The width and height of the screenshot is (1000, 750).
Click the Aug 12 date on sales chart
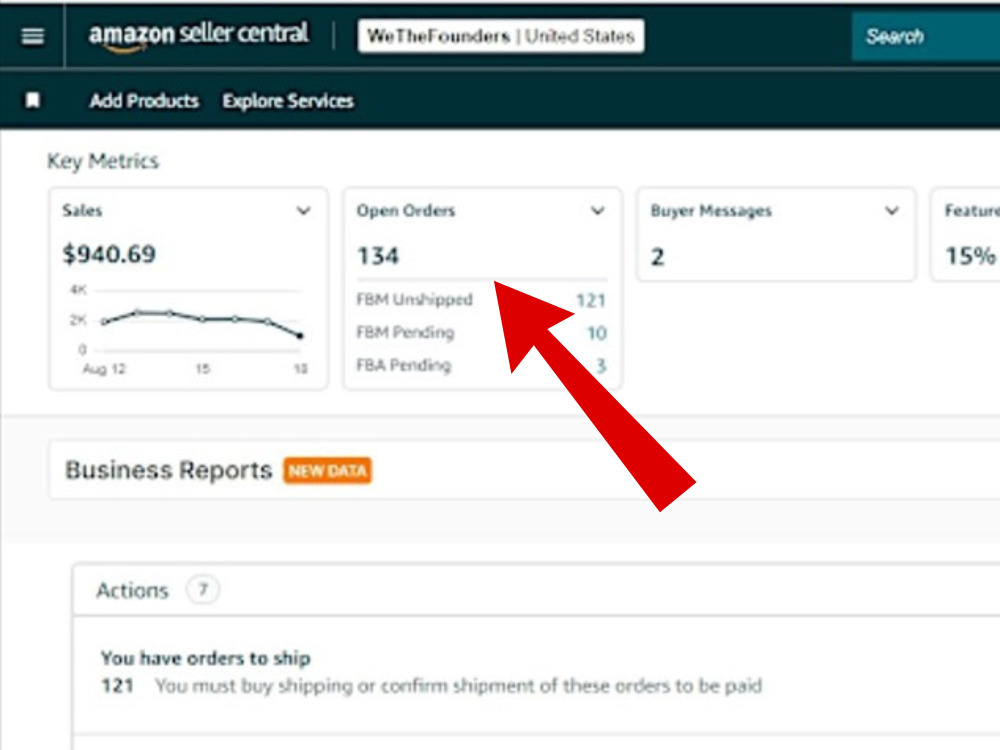(x=104, y=369)
